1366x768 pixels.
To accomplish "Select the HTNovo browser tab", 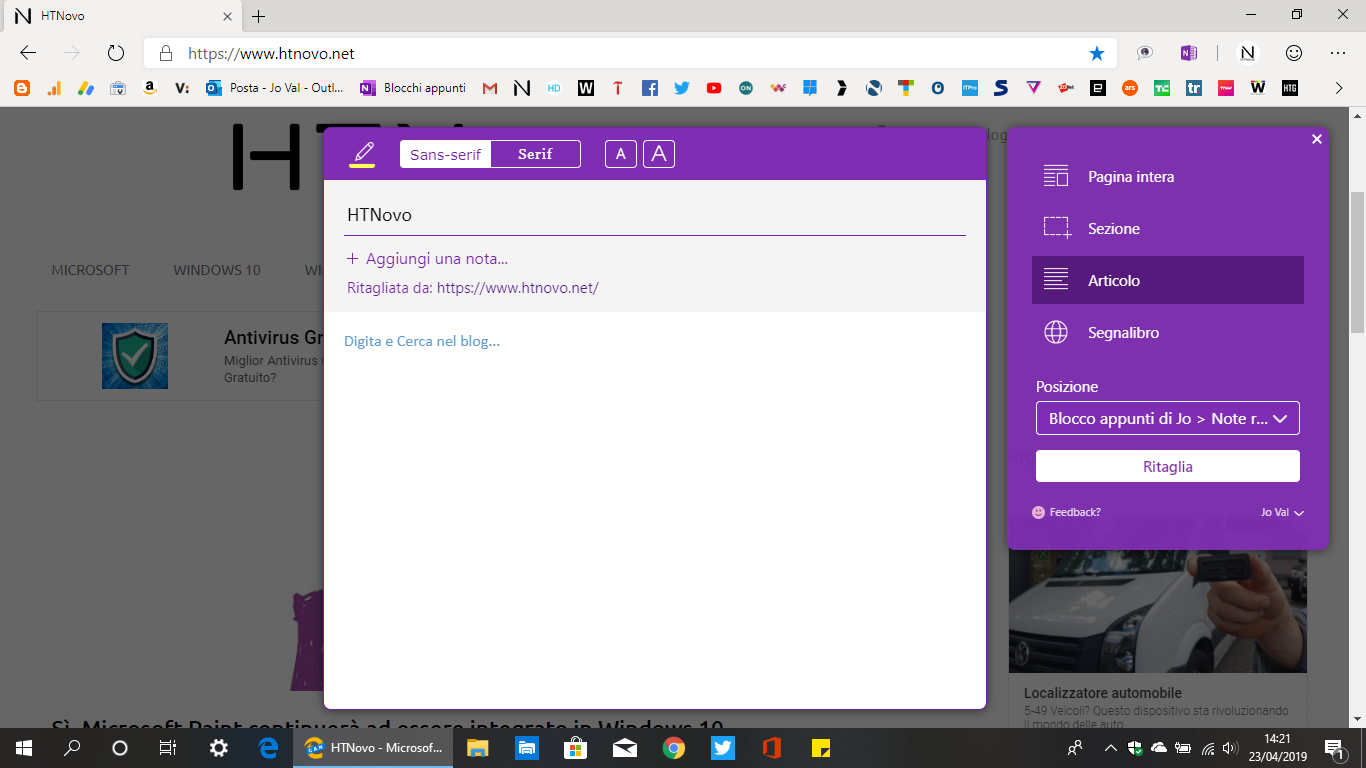I will click(x=121, y=16).
